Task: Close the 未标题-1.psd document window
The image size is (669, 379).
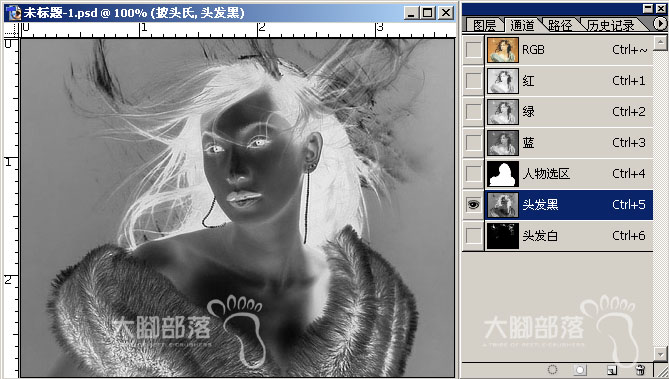Action: [446, 13]
